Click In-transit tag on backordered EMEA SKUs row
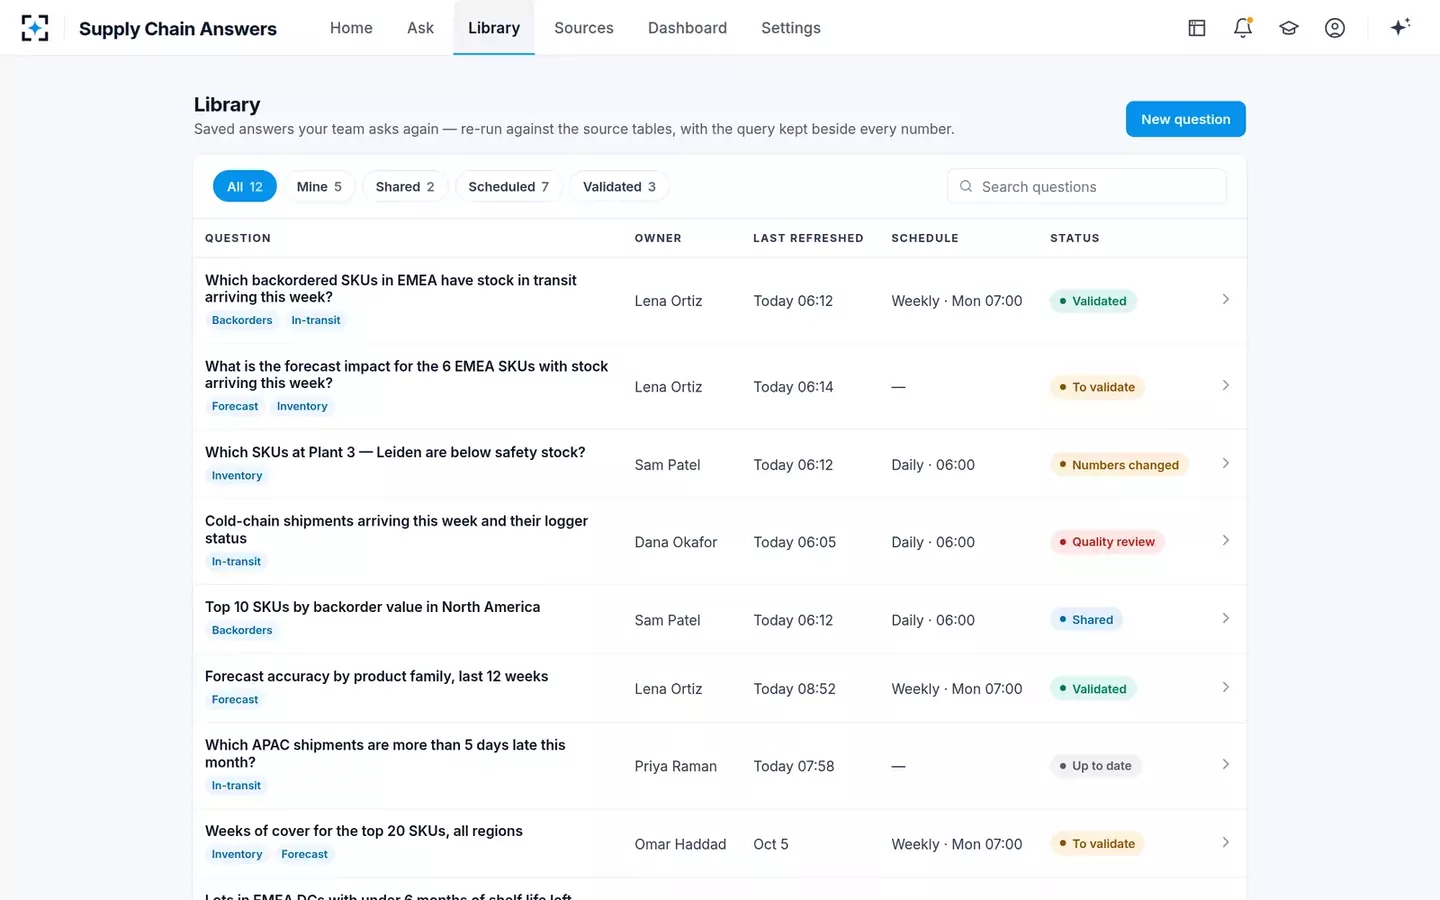The image size is (1440, 900). point(316,320)
